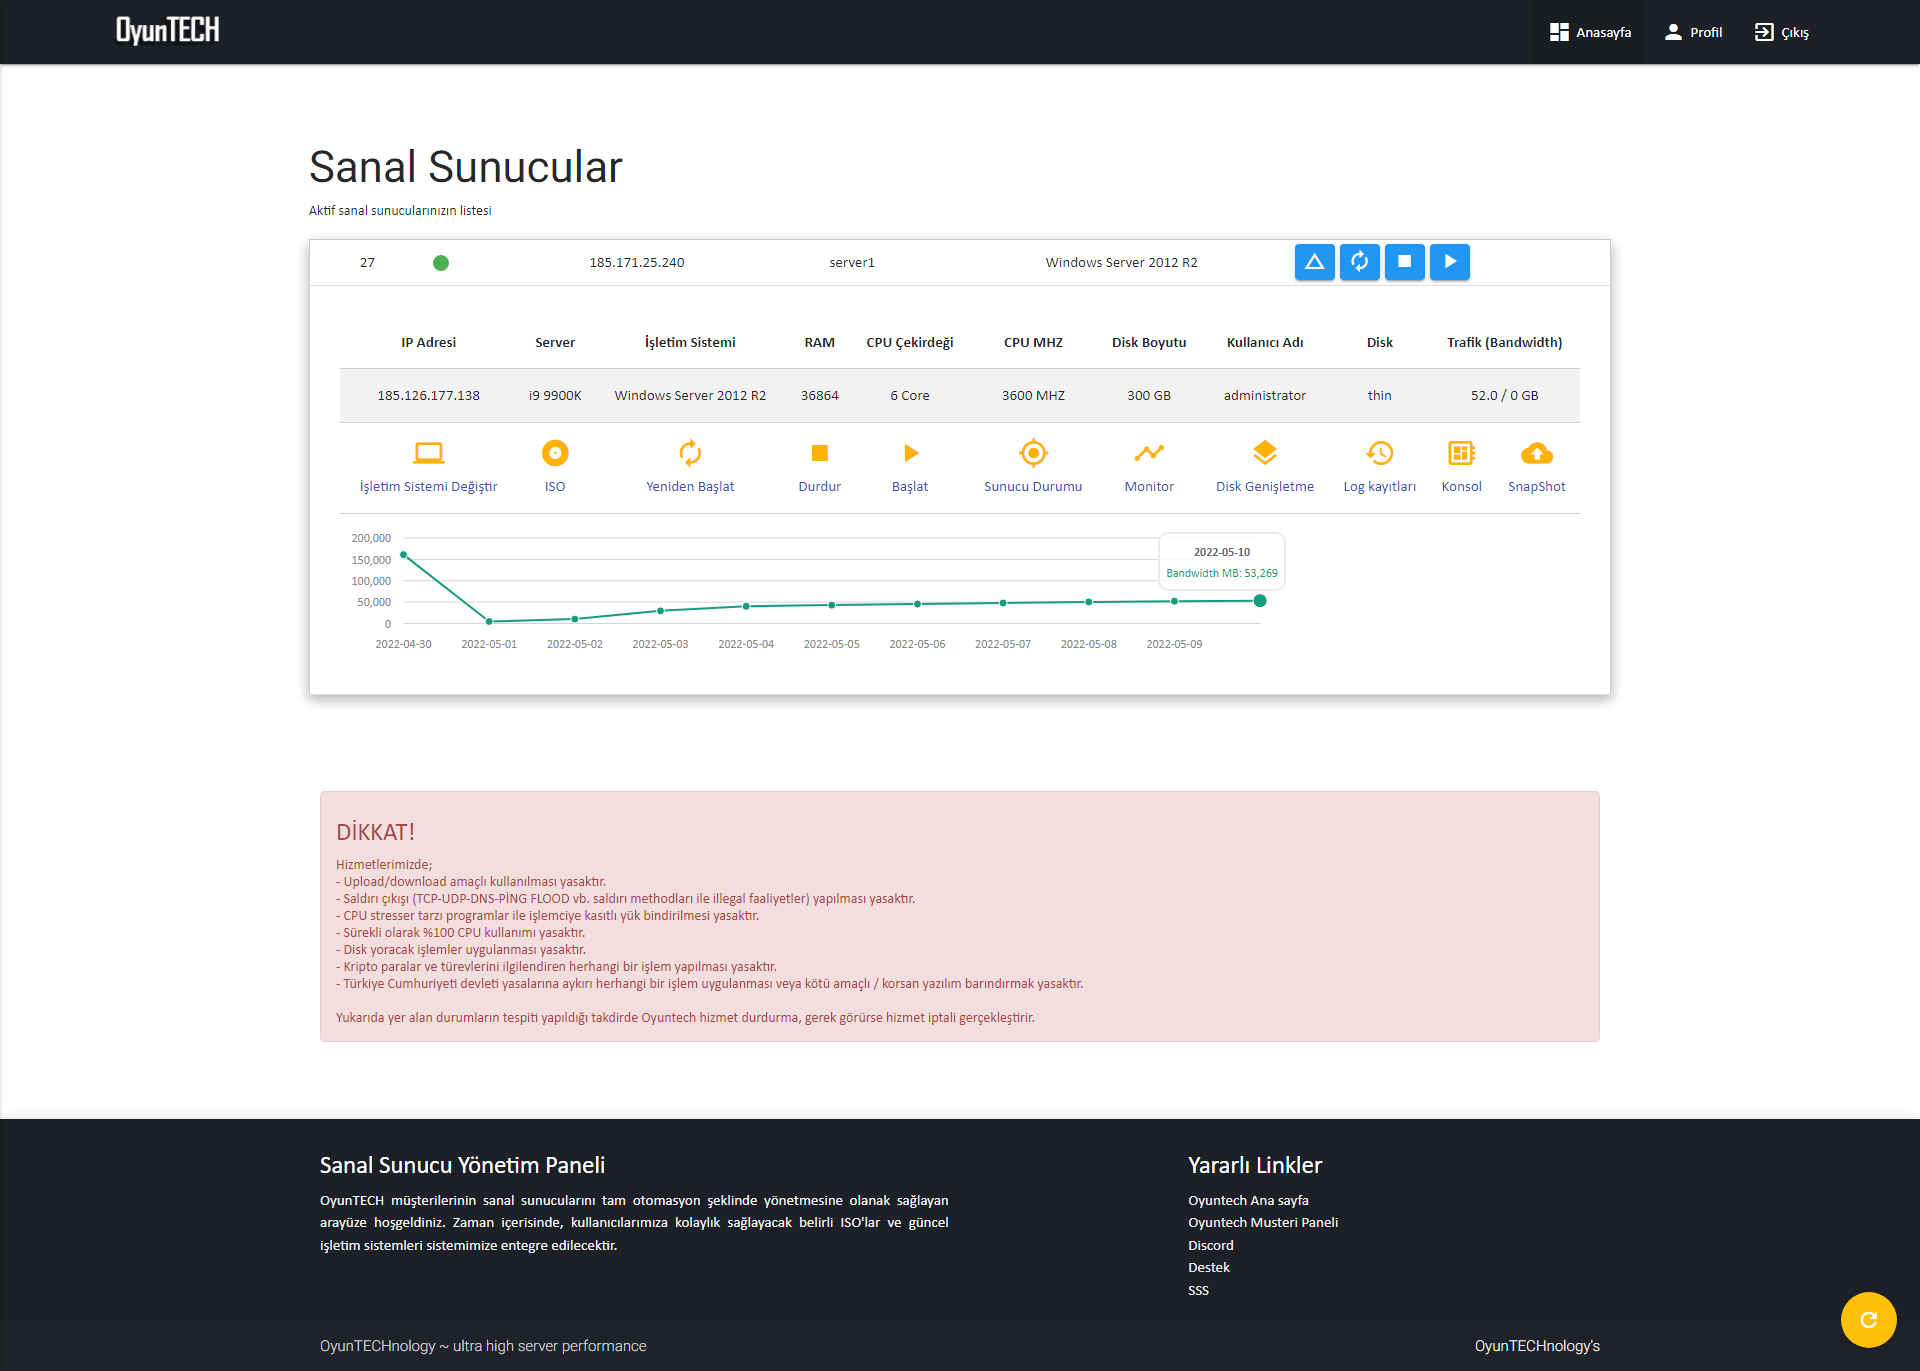
Task: Click the 36864 RAM value
Action: 820,396
